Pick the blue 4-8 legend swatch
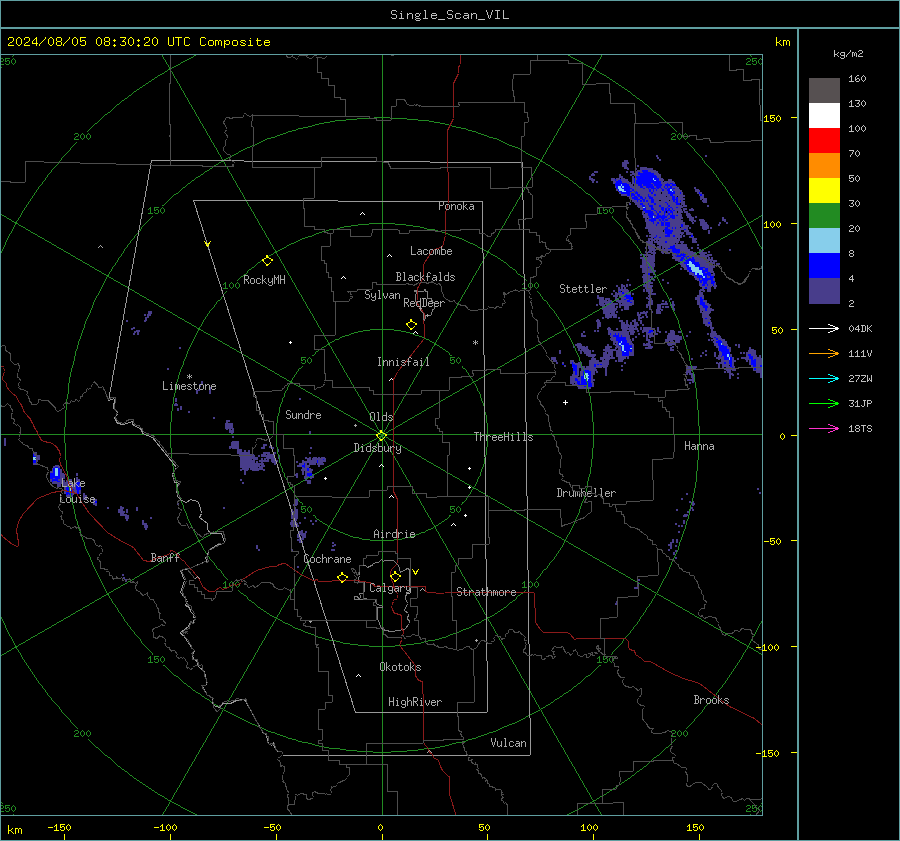 coord(824,266)
